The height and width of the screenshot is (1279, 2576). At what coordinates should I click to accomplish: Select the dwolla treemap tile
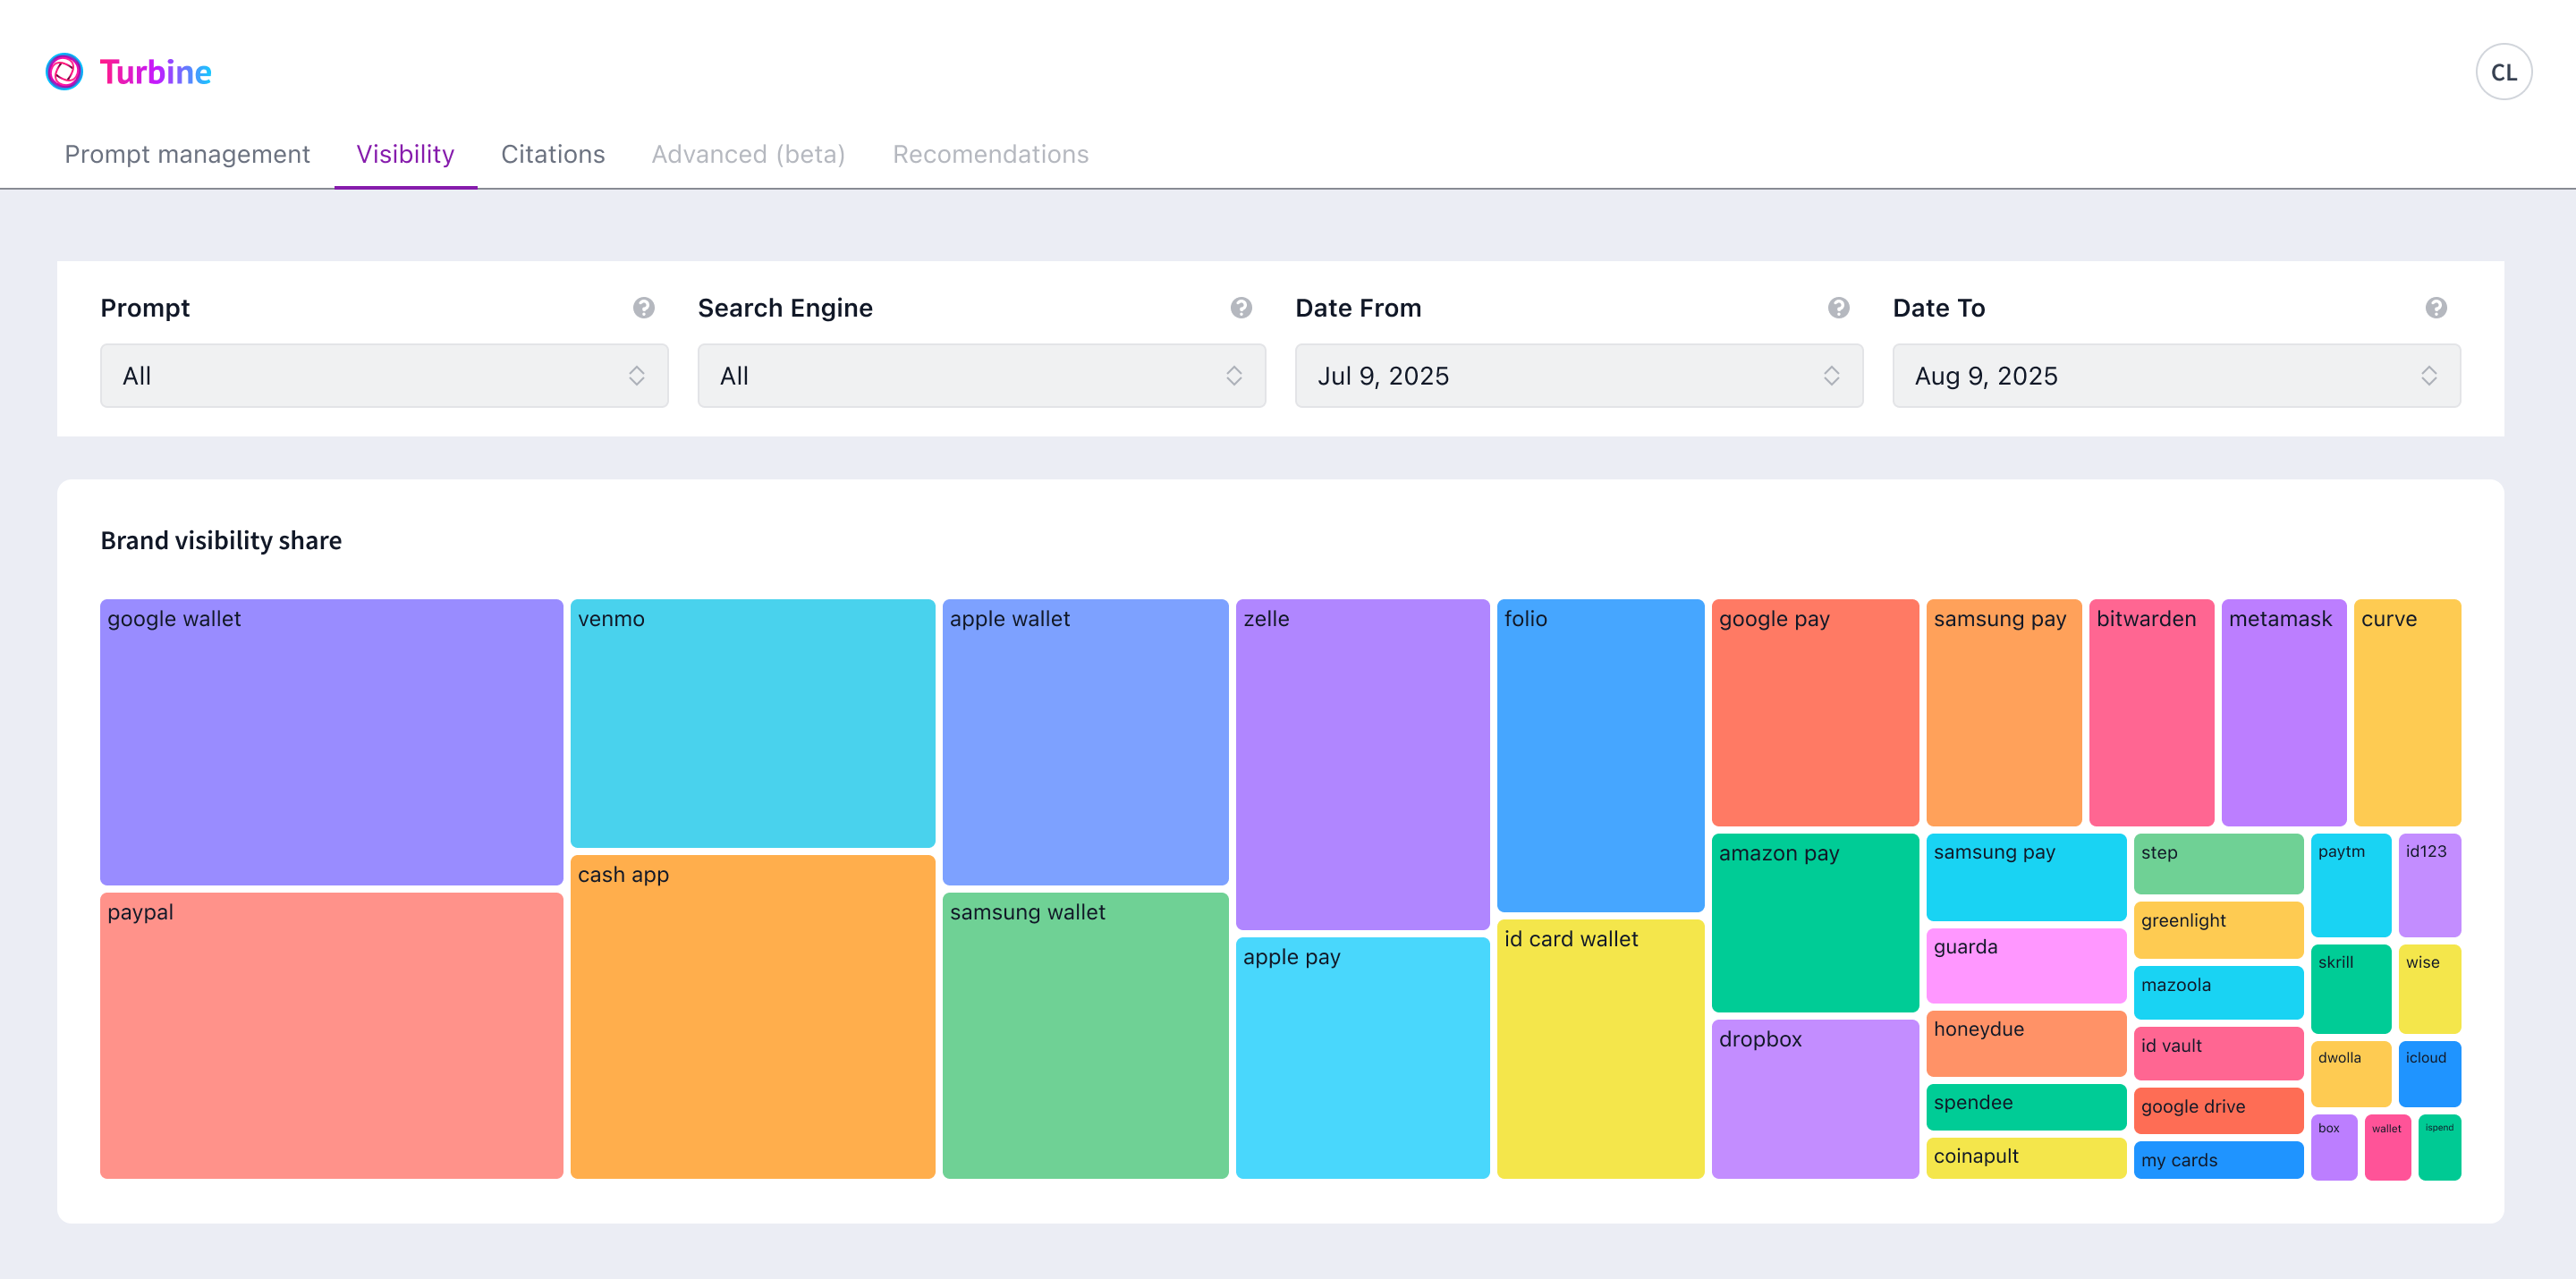pos(2351,1074)
